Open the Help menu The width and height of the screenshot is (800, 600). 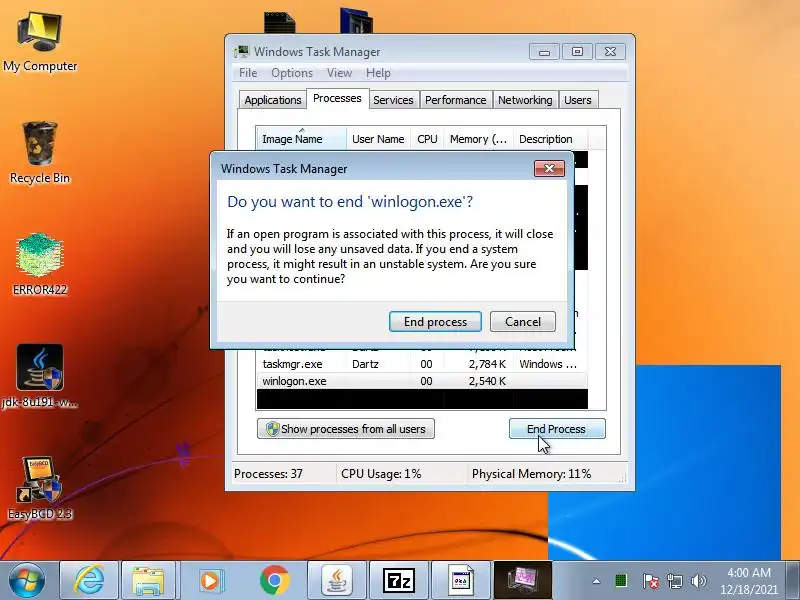(378, 73)
